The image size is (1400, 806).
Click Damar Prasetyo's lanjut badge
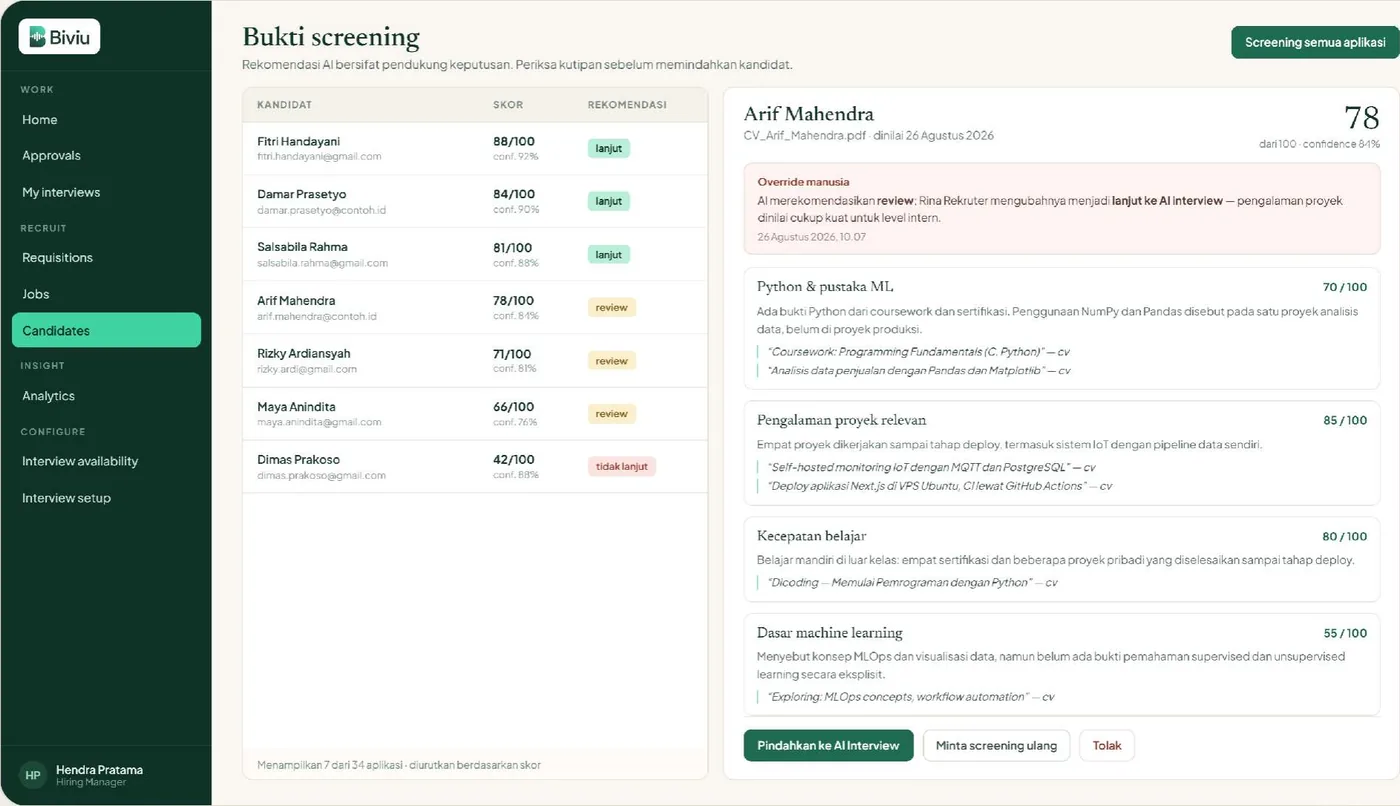coord(609,201)
